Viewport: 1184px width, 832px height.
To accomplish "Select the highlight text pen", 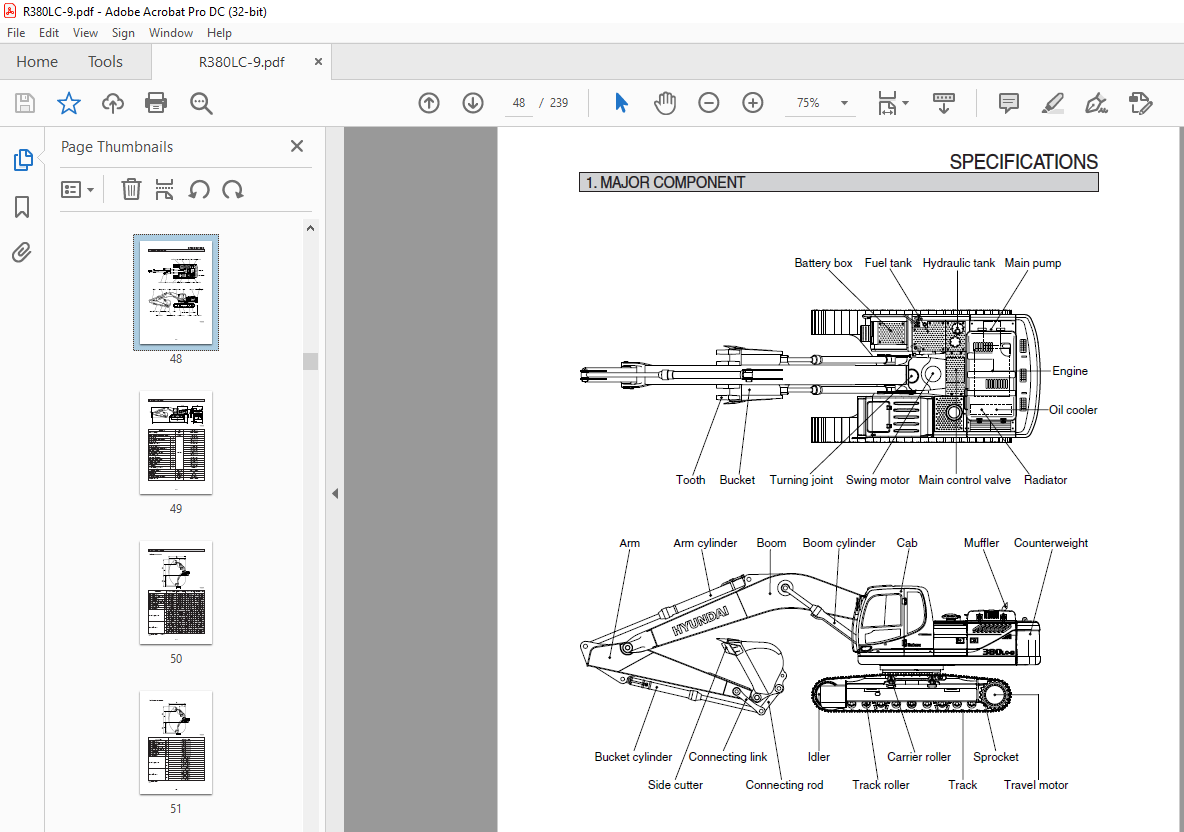I will point(1053,103).
